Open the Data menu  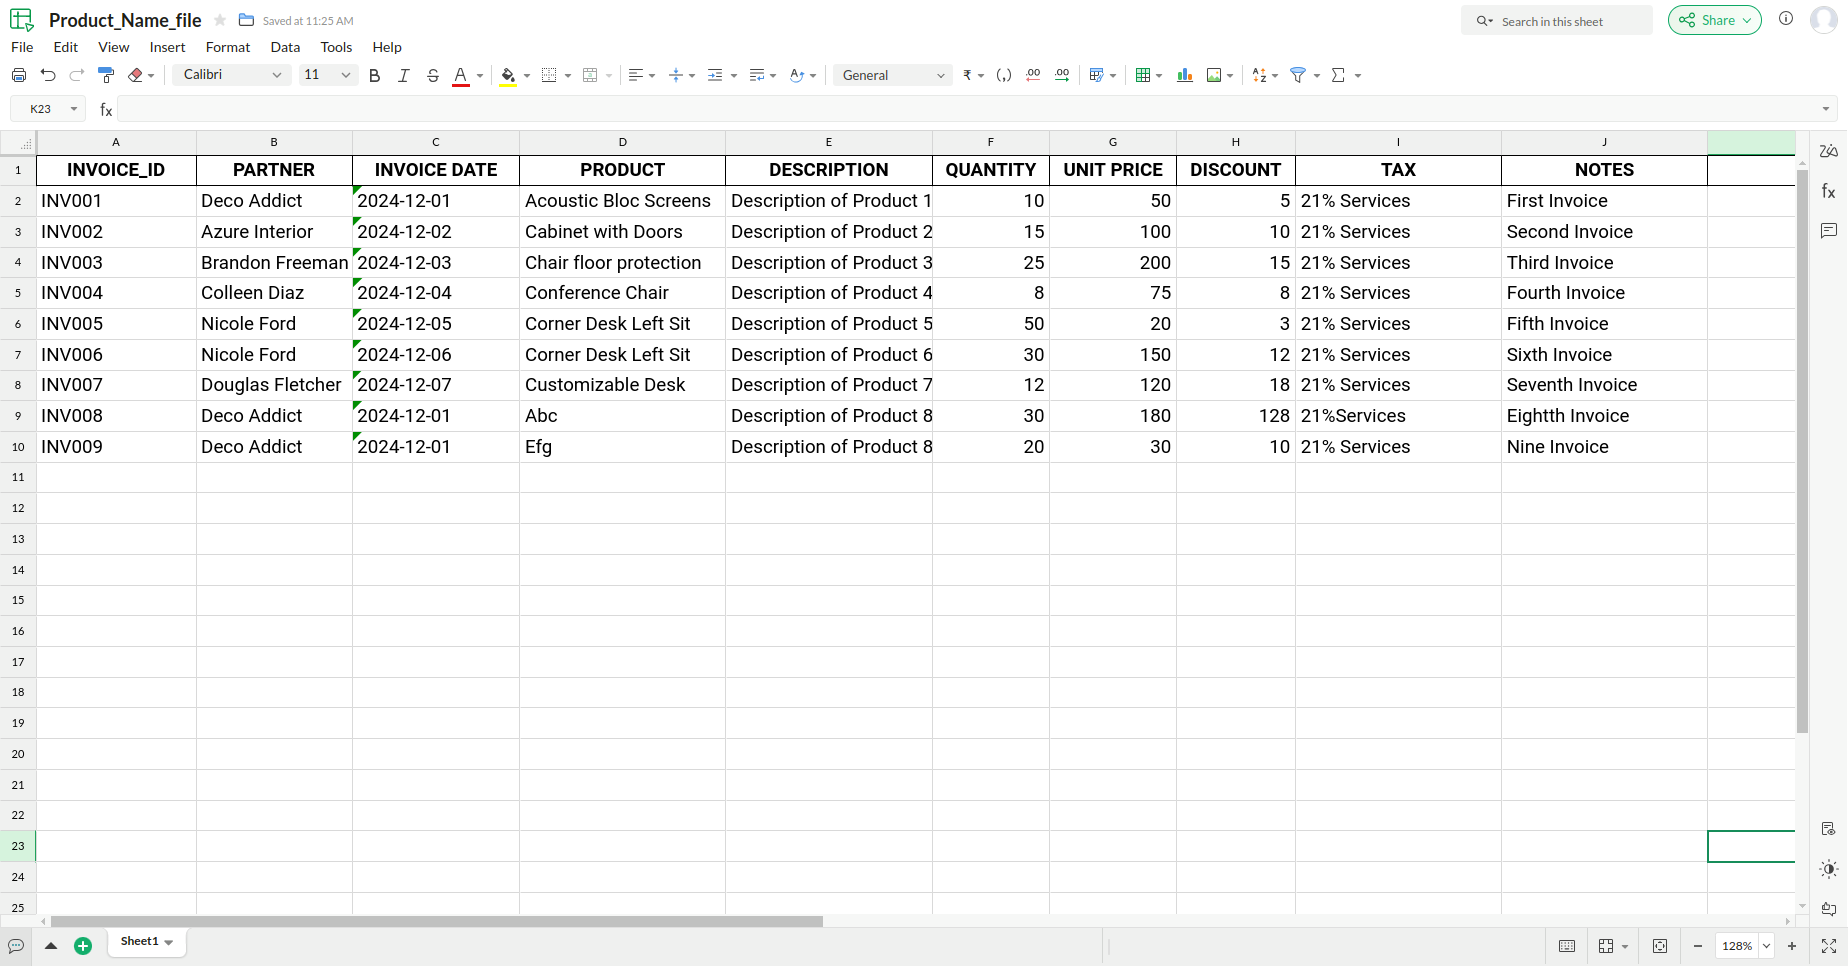pyautogui.click(x=285, y=47)
